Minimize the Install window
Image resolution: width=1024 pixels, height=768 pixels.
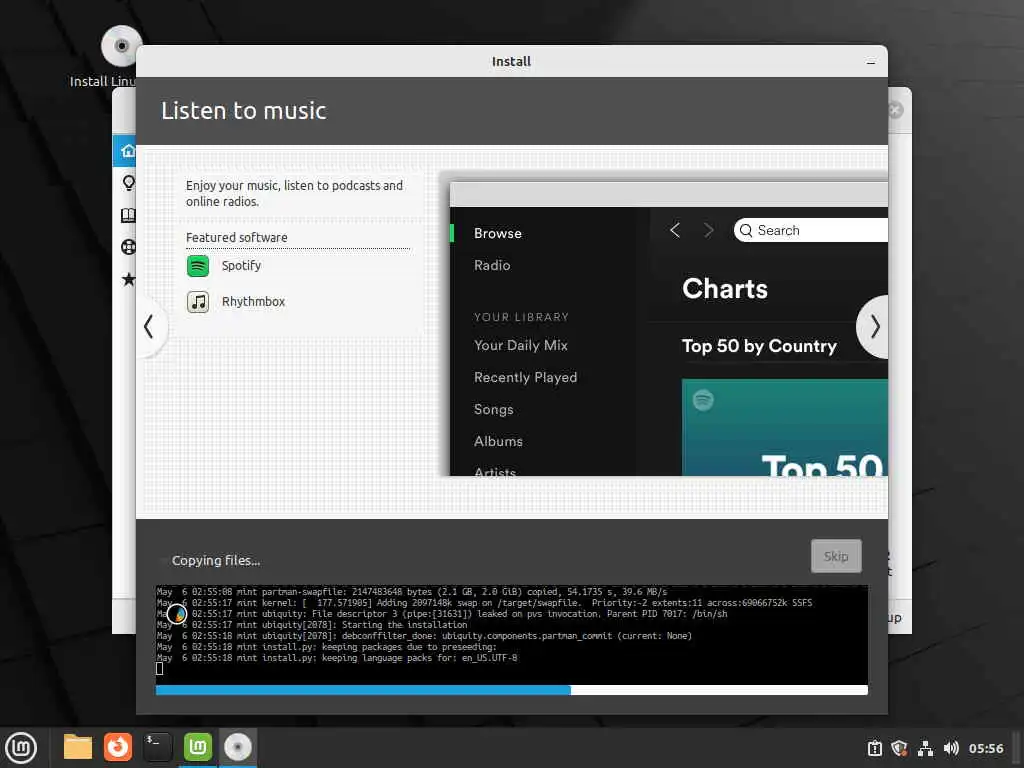click(x=871, y=62)
